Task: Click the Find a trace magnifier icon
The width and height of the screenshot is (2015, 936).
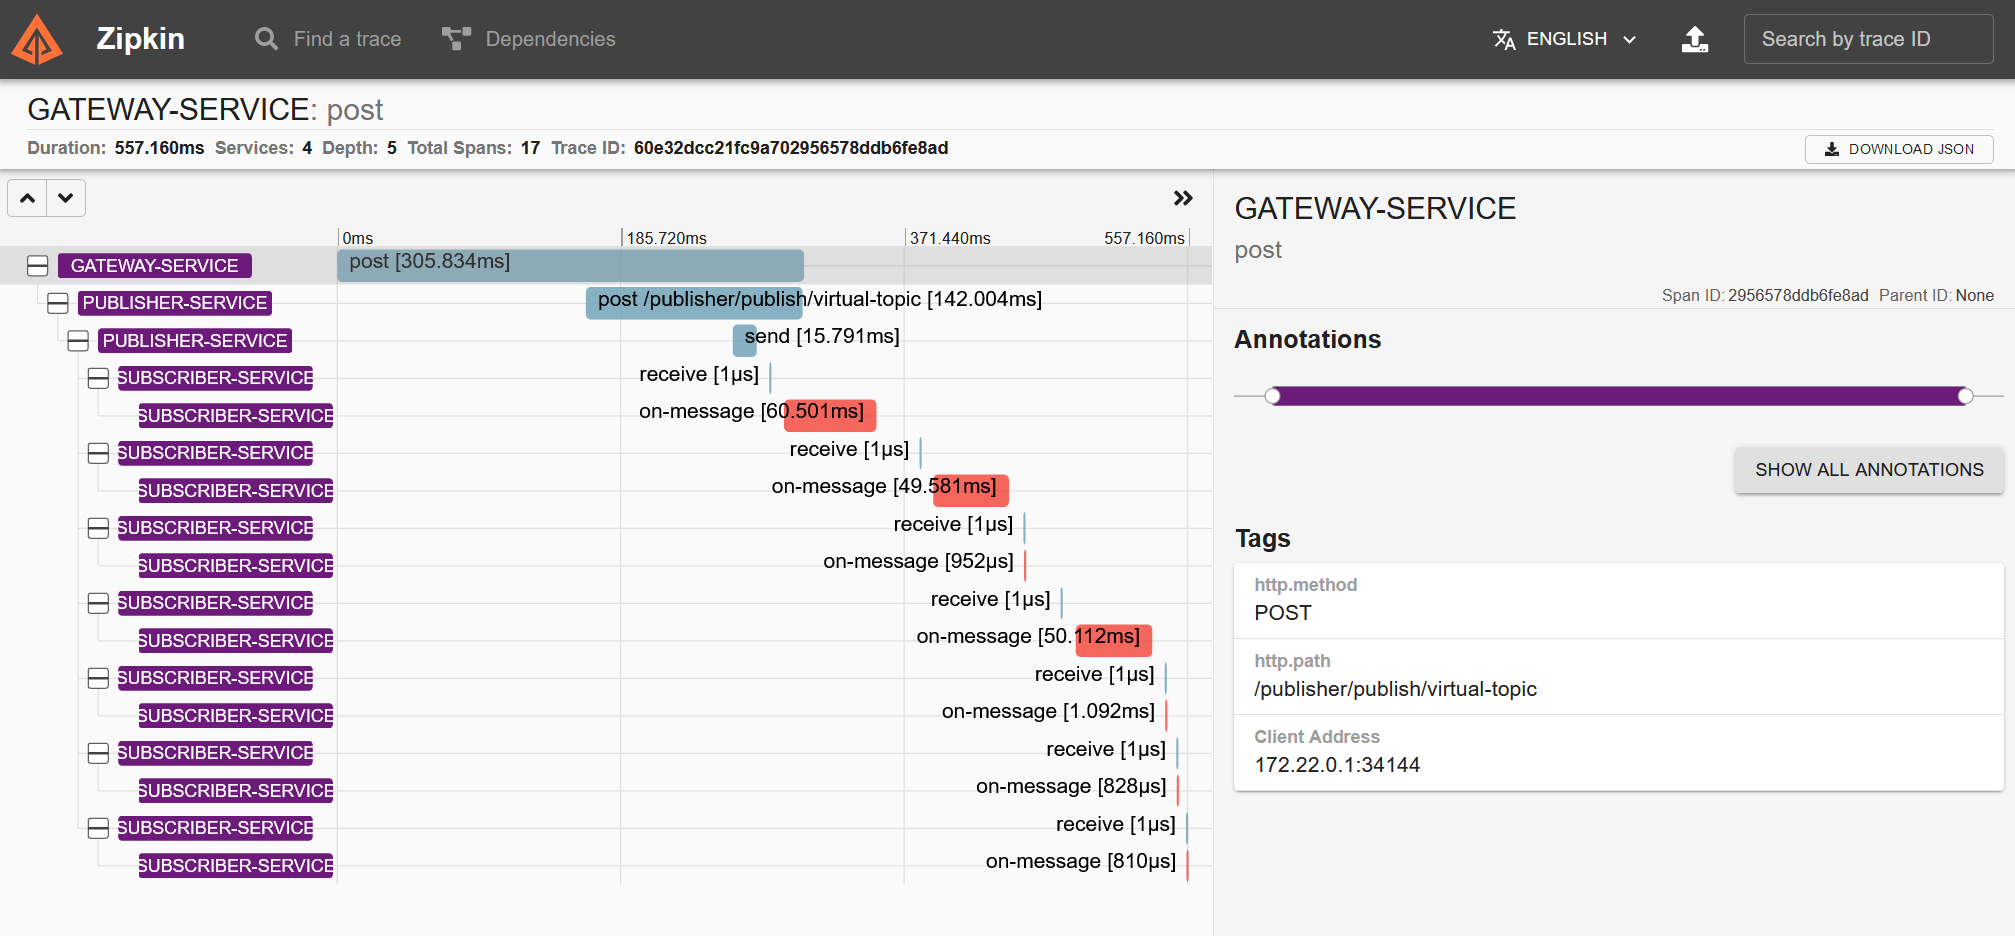Action: 266,39
